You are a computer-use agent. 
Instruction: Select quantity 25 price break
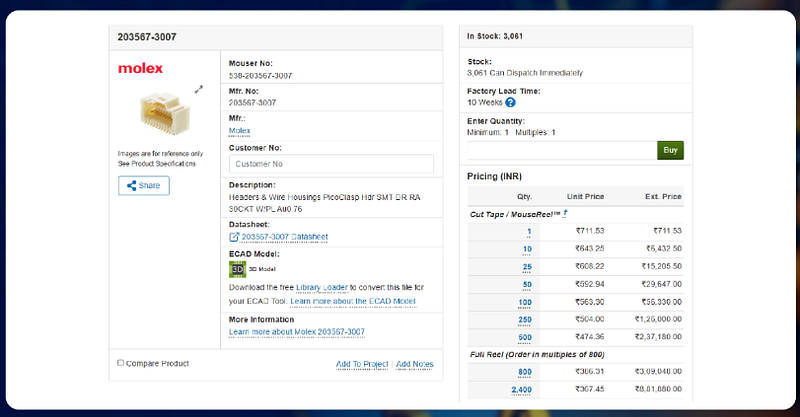click(x=527, y=266)
